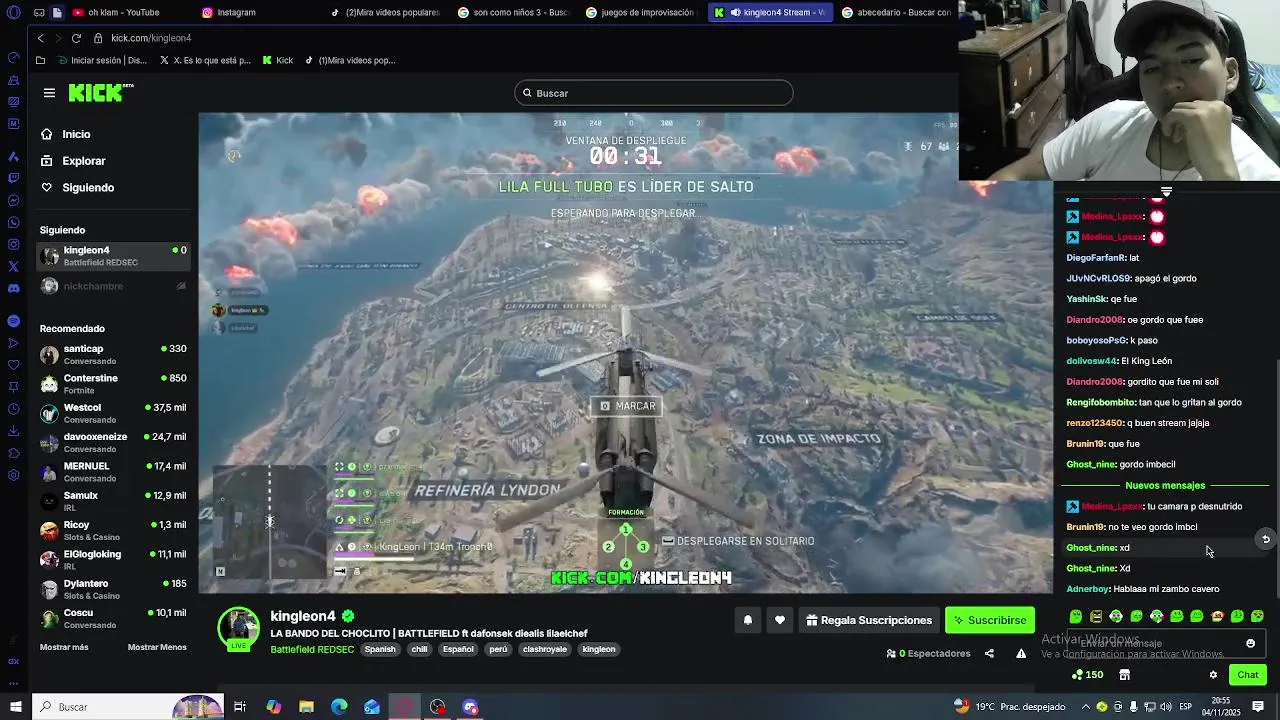
Task: Click the first green emote in chat bar
Action: 1075,616
